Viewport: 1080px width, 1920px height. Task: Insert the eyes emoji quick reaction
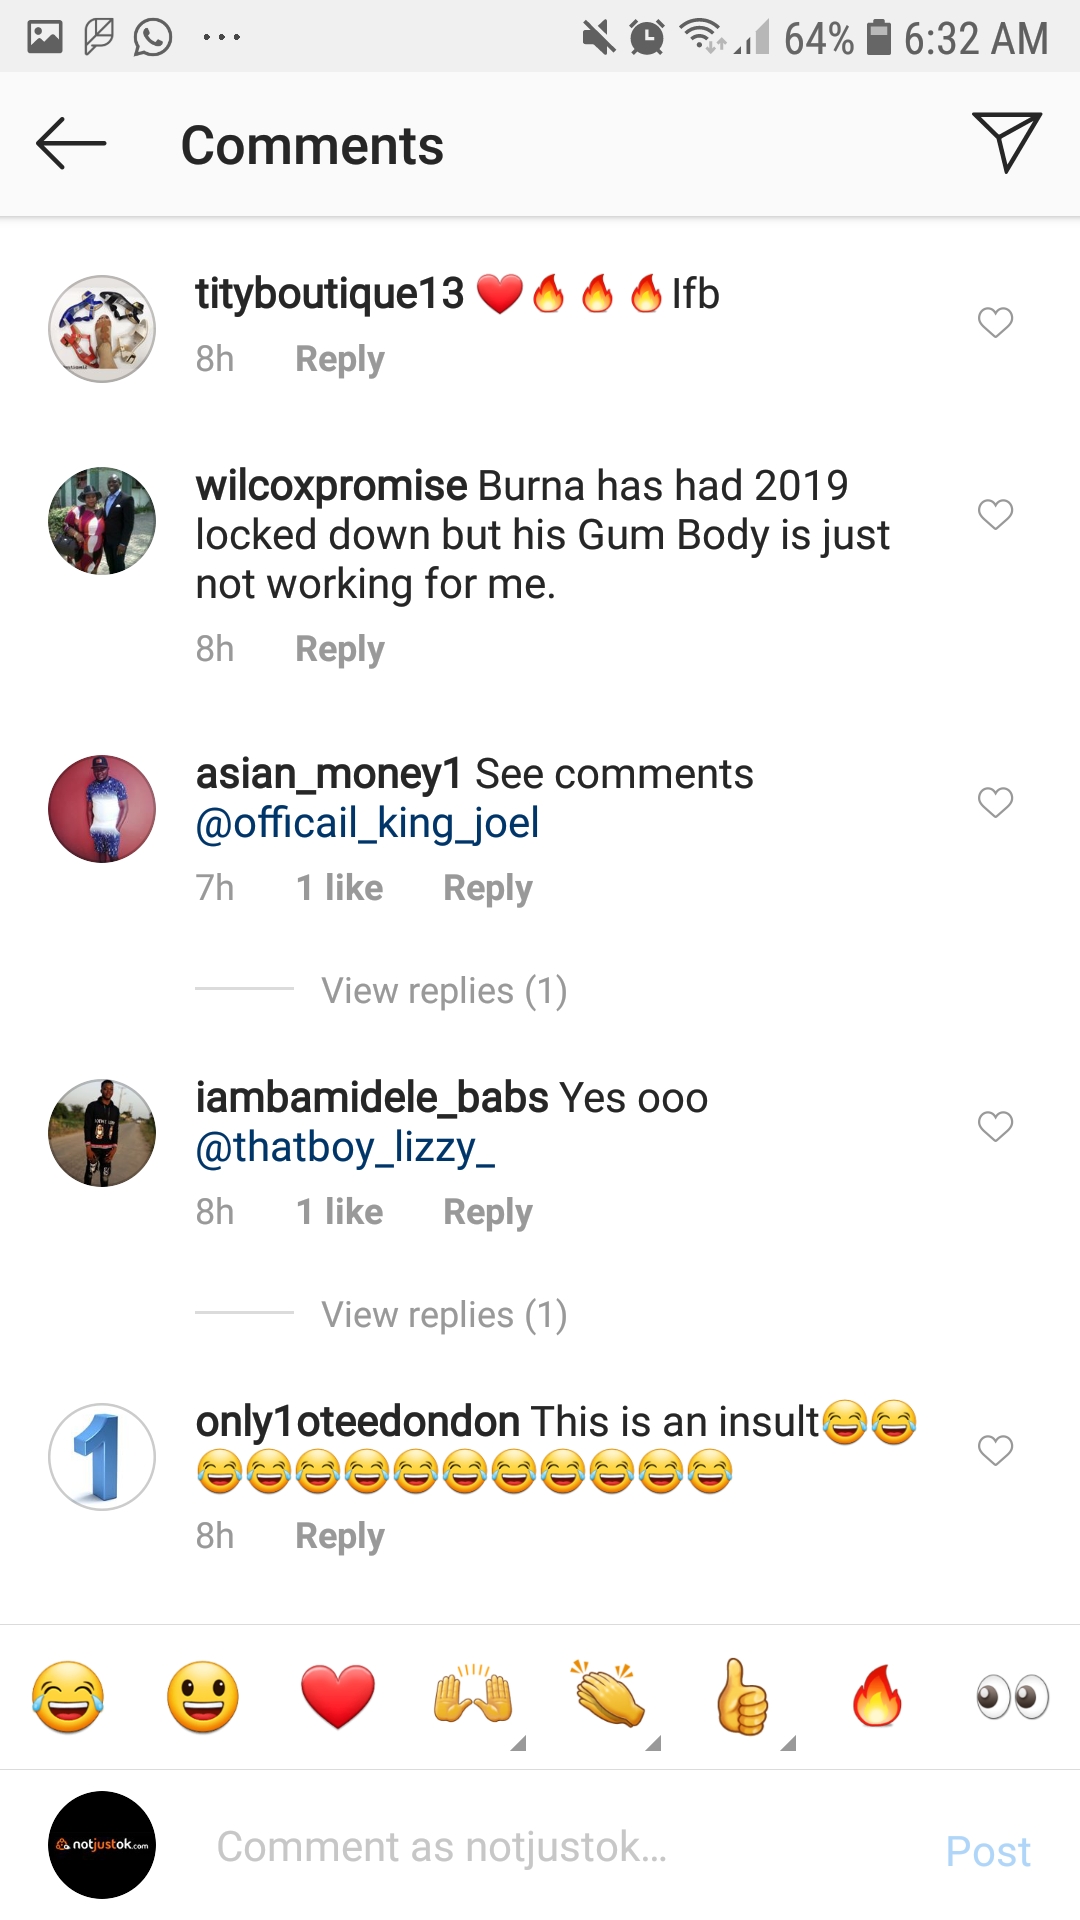point(1012,1697)
